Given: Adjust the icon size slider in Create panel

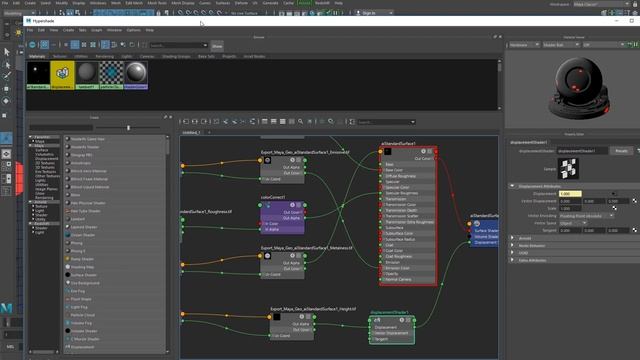Looking at the screenshot, I should click(128, 128).
